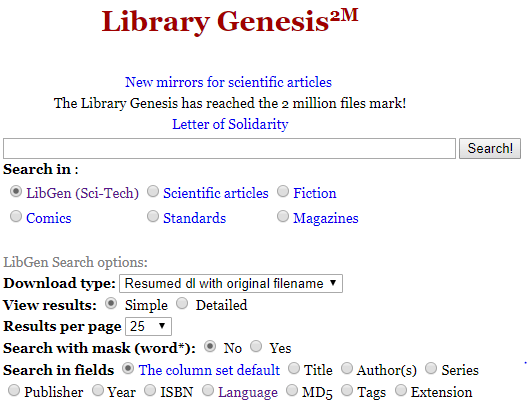Screen dimensions: 527x417
Task: Choose the ISBN field radio button
Action: pyautogui.click(x=150, y=391)
